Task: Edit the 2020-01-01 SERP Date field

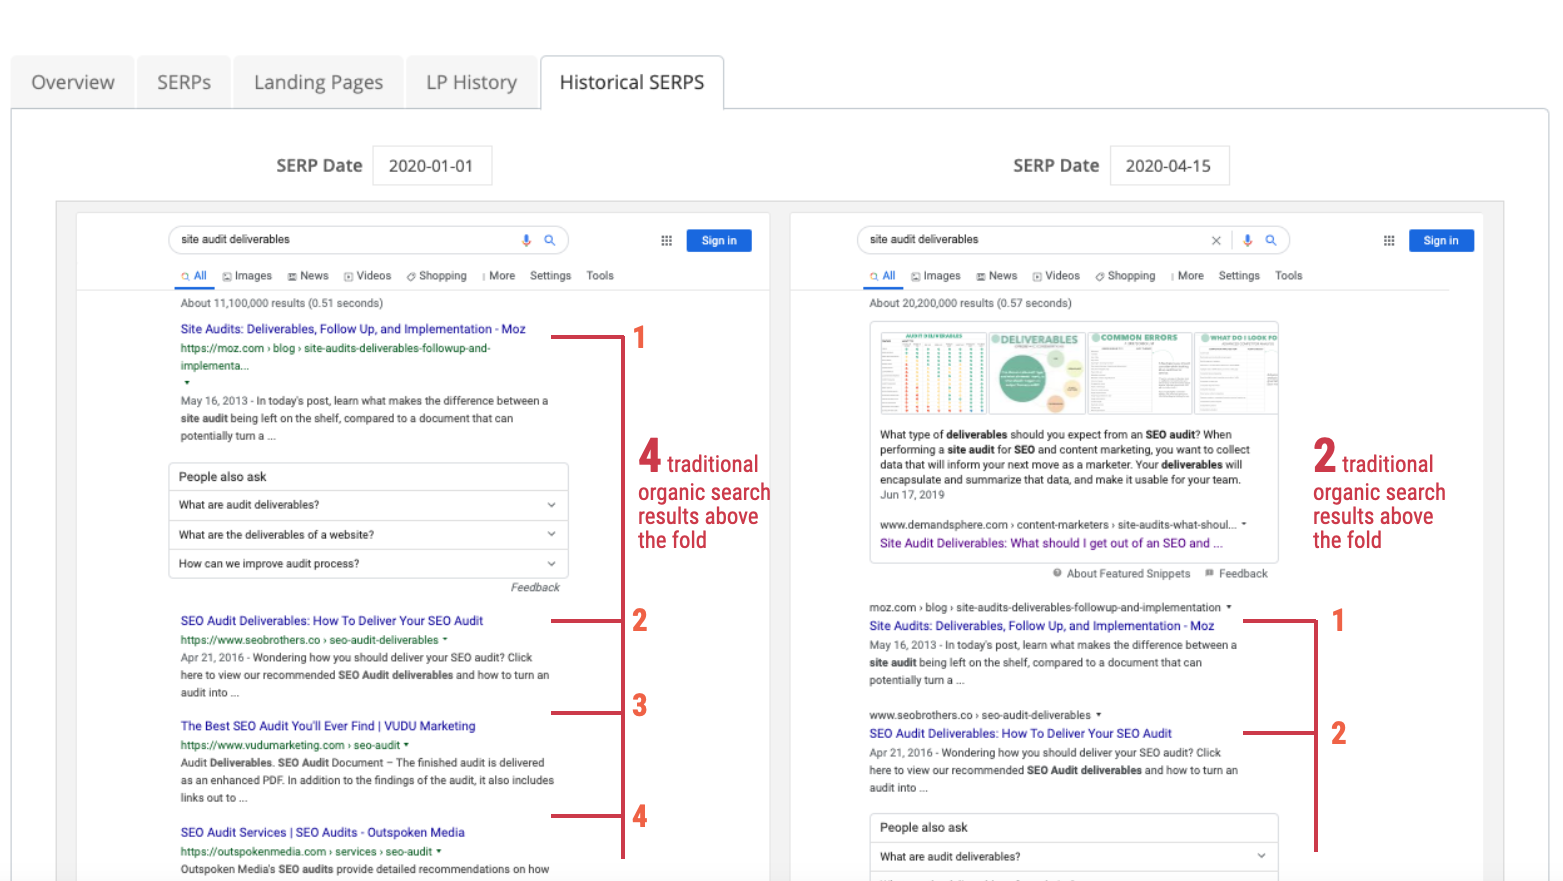Action: tap(431, 166)
